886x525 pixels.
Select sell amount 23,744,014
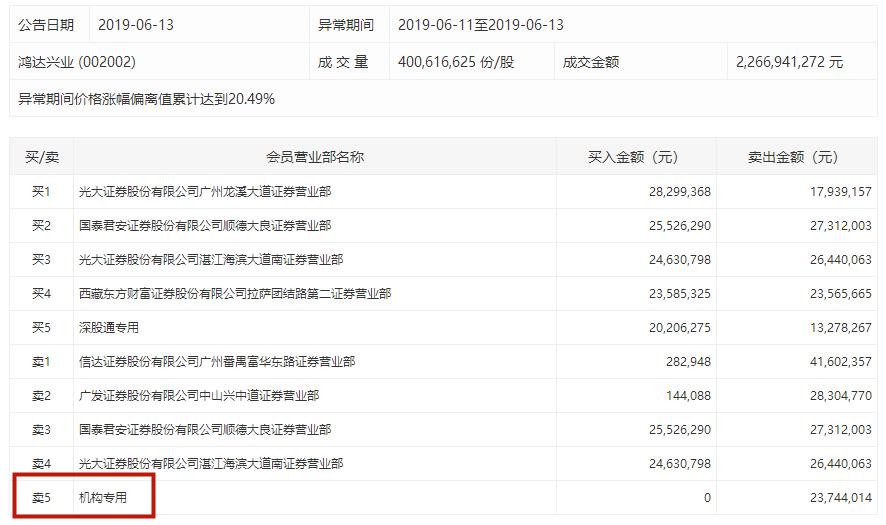(841, 497)
